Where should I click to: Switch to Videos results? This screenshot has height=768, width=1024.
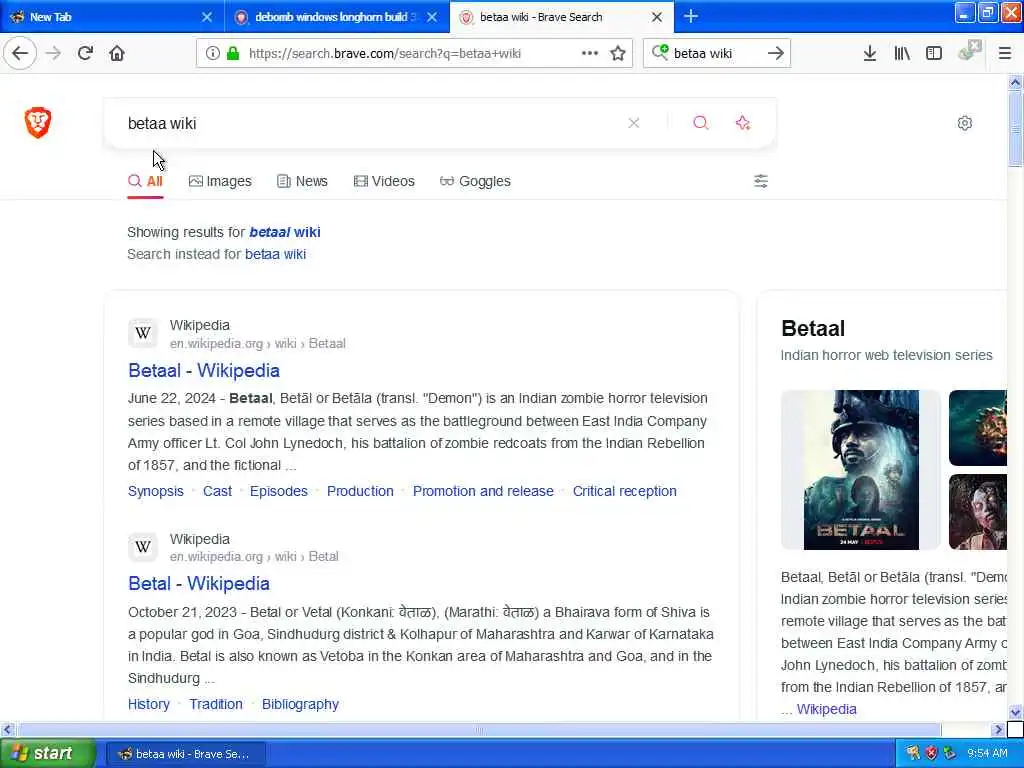384,181
